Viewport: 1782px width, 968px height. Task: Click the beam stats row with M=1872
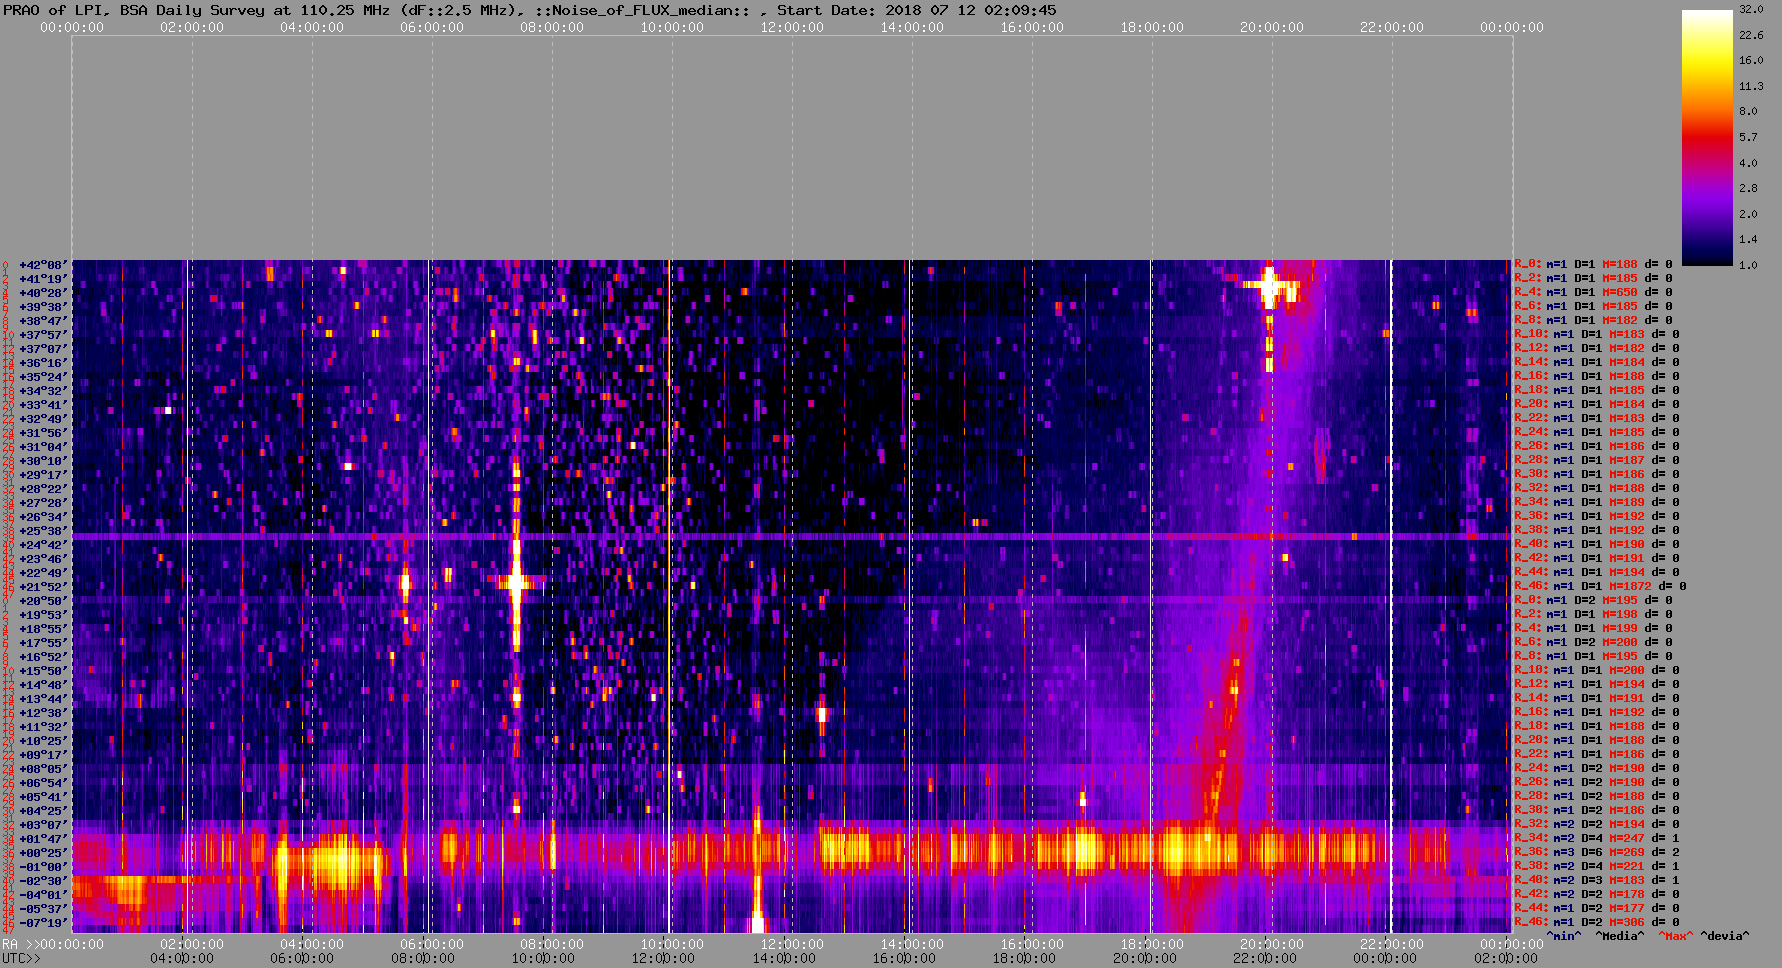(x=1600, y=587)
